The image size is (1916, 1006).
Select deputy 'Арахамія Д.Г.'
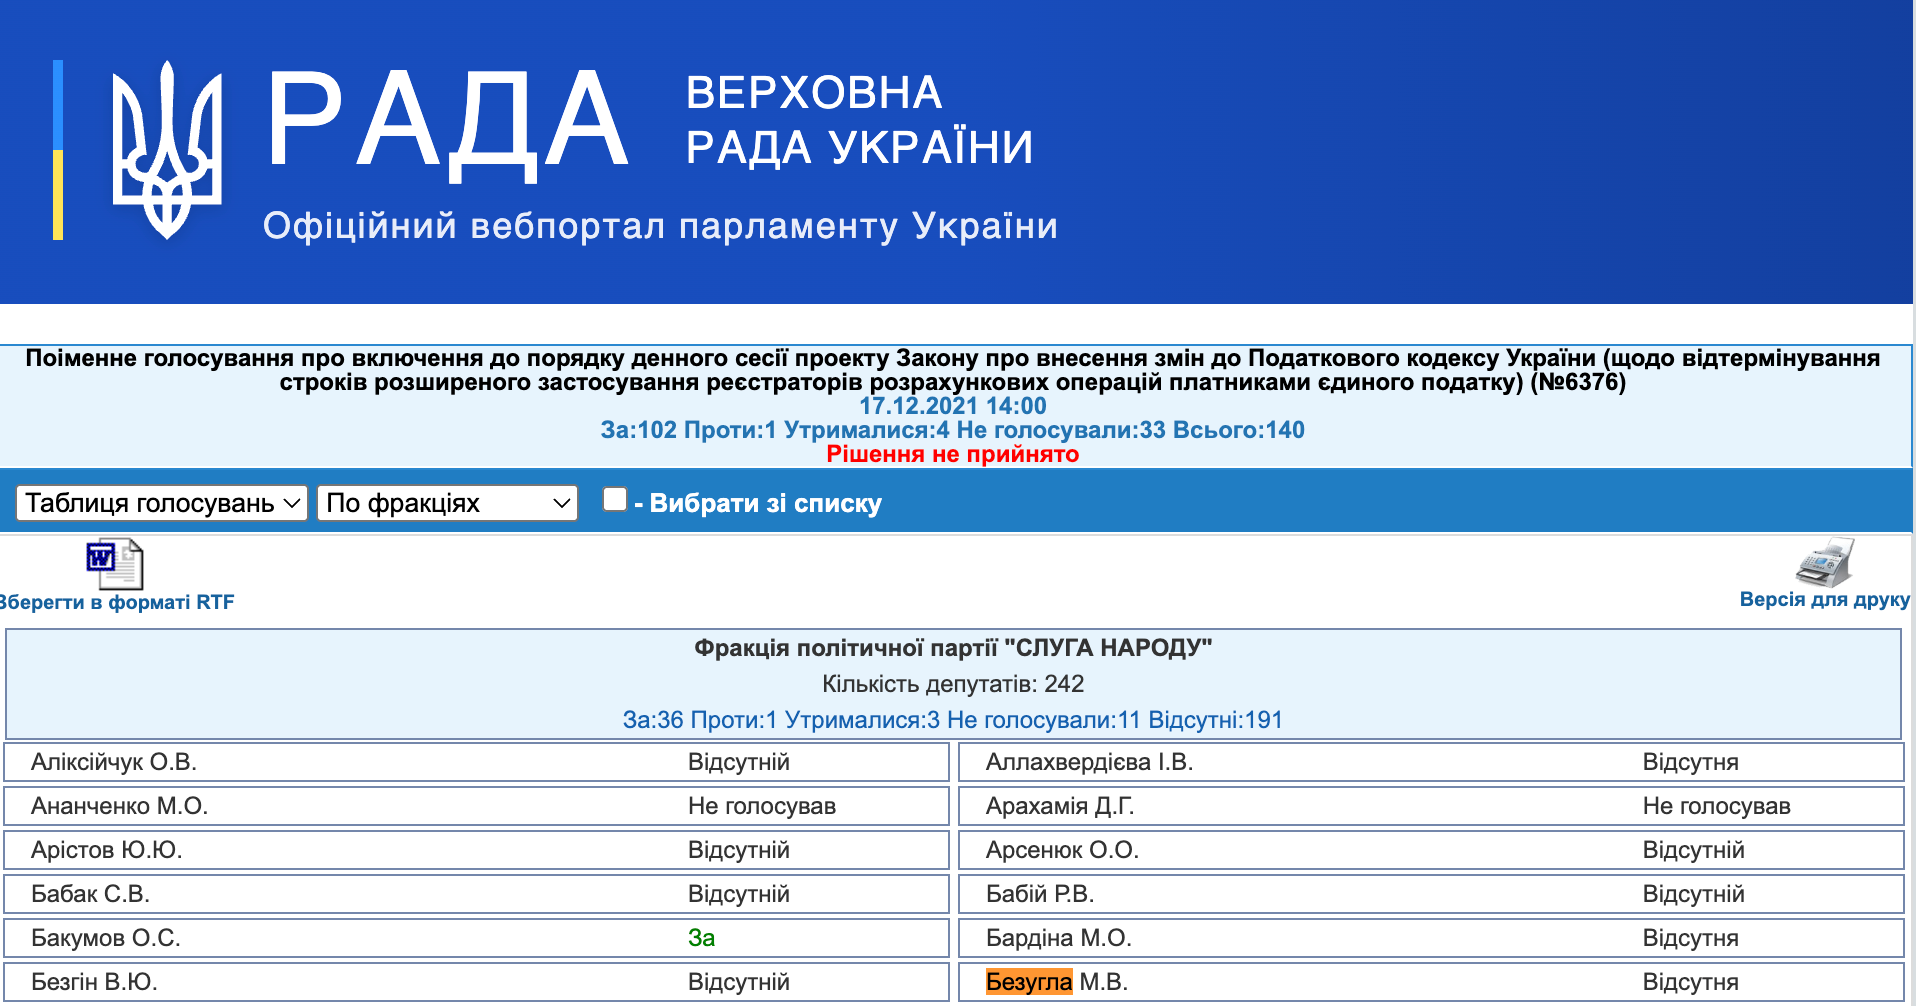coord(1060,806)
